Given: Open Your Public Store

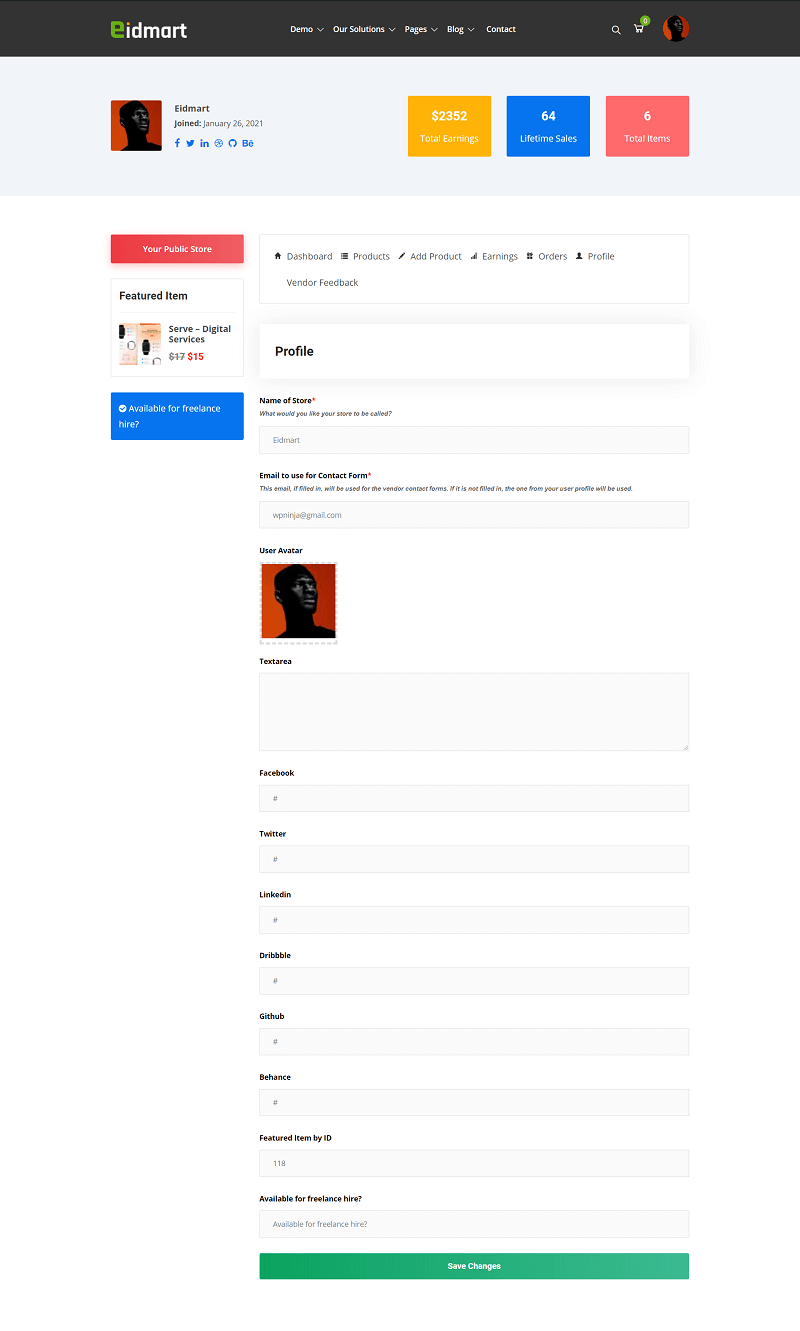Looking at the screenshot, I should click(x=177, y=248).
